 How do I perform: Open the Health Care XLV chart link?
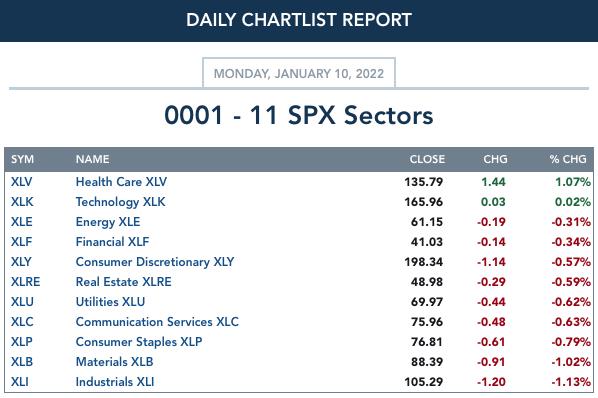121,182
